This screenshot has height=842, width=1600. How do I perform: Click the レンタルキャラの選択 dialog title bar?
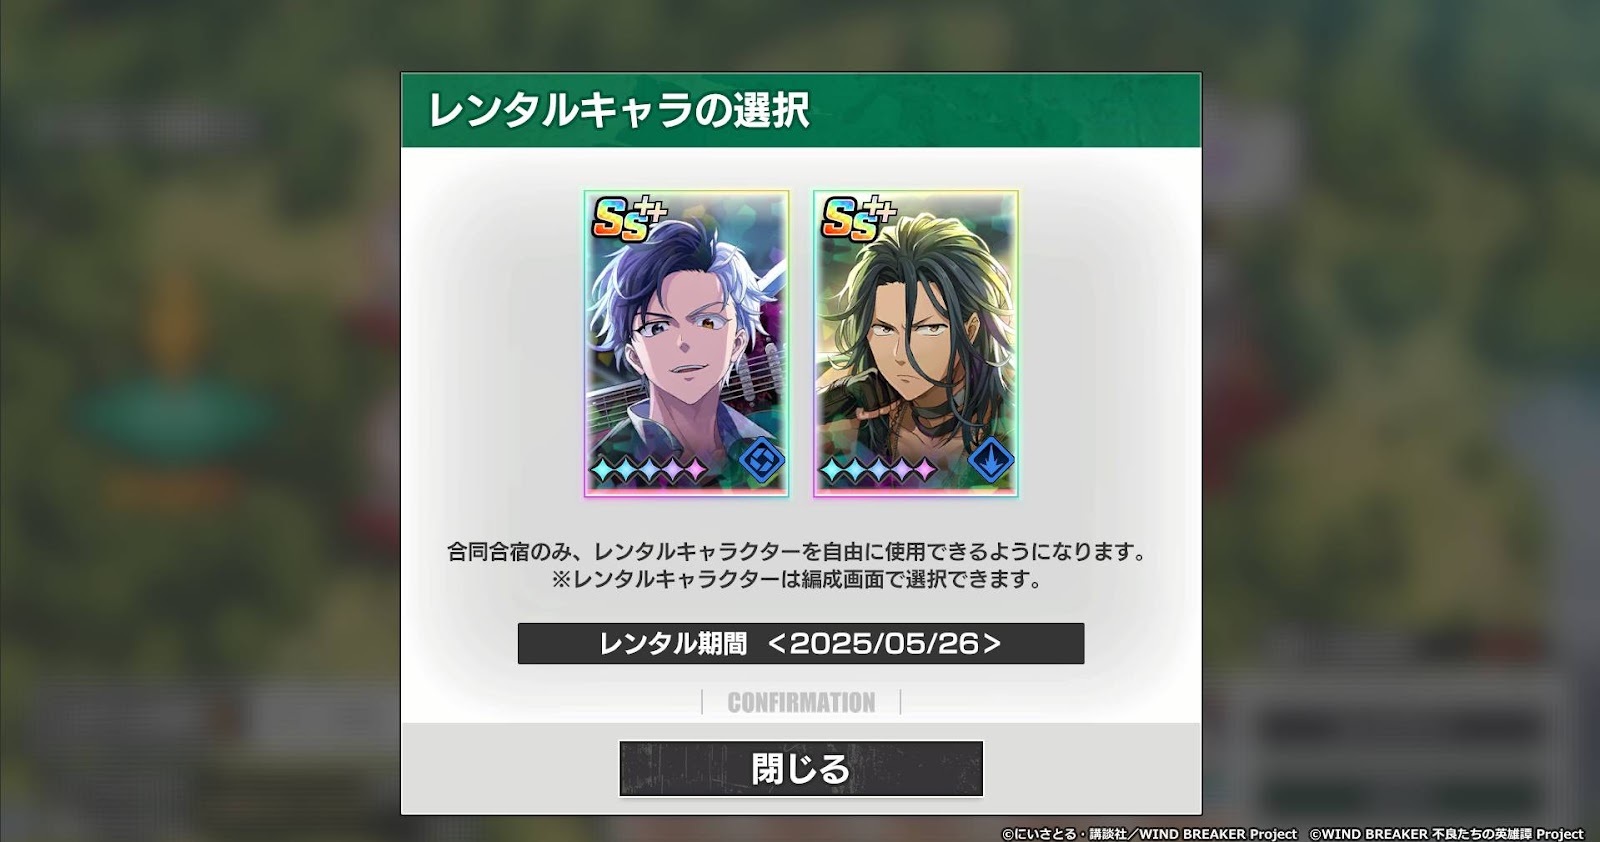point(801,110)
